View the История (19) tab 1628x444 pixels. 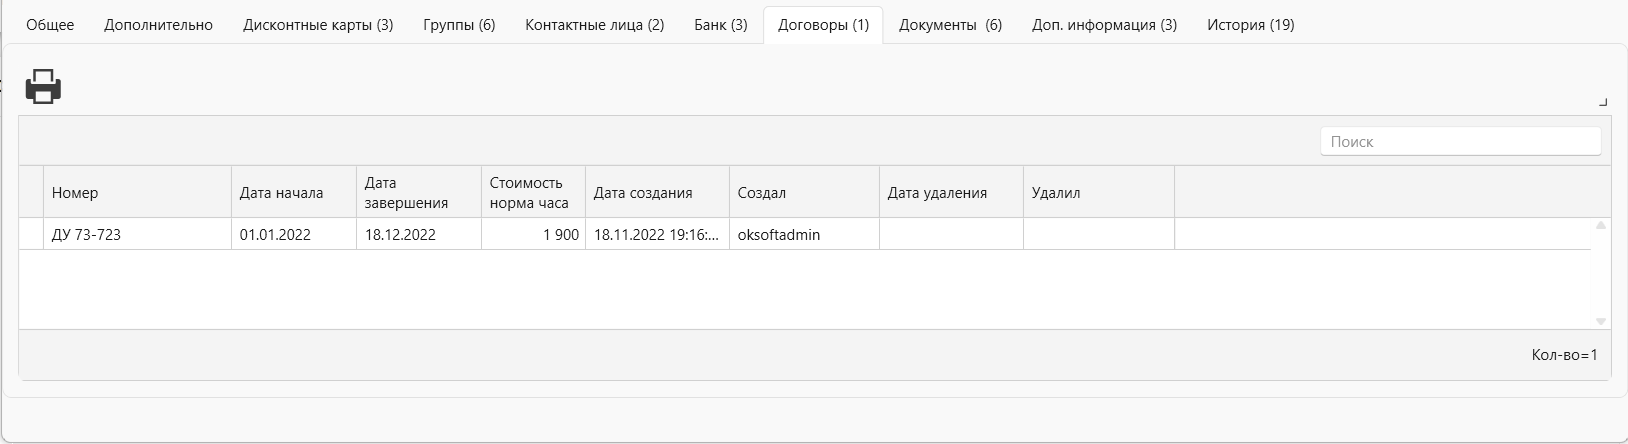[1250, 25]
